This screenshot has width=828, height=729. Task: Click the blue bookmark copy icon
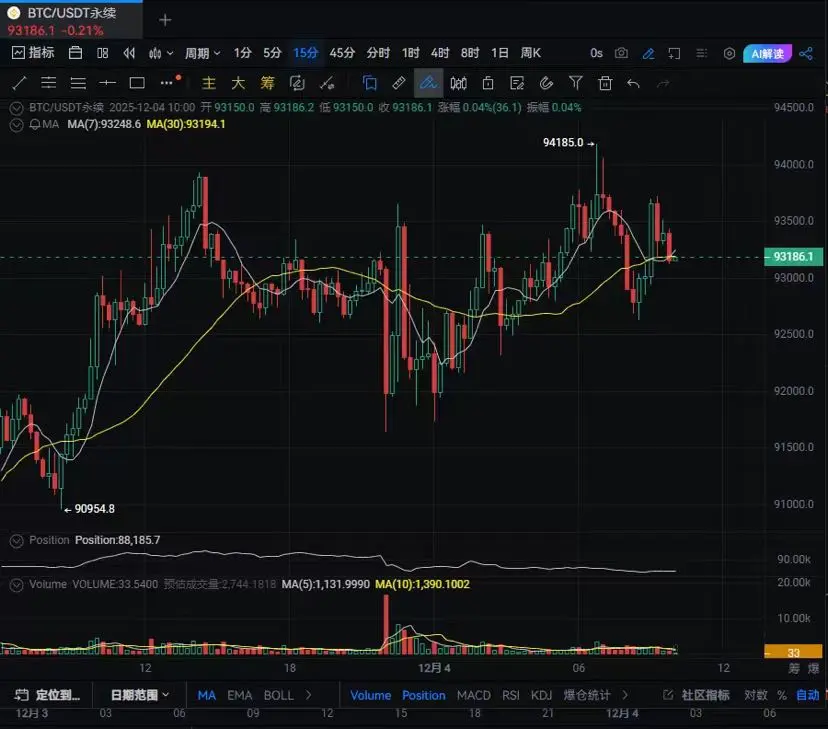370,83
